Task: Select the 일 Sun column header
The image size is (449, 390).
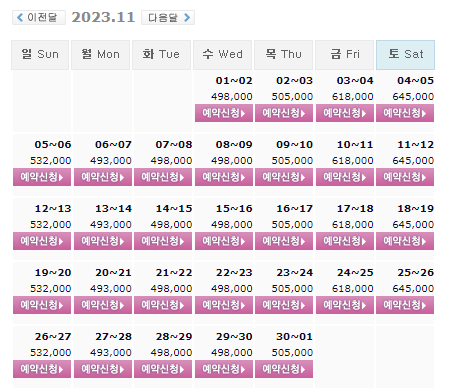Action: [40, 55]
